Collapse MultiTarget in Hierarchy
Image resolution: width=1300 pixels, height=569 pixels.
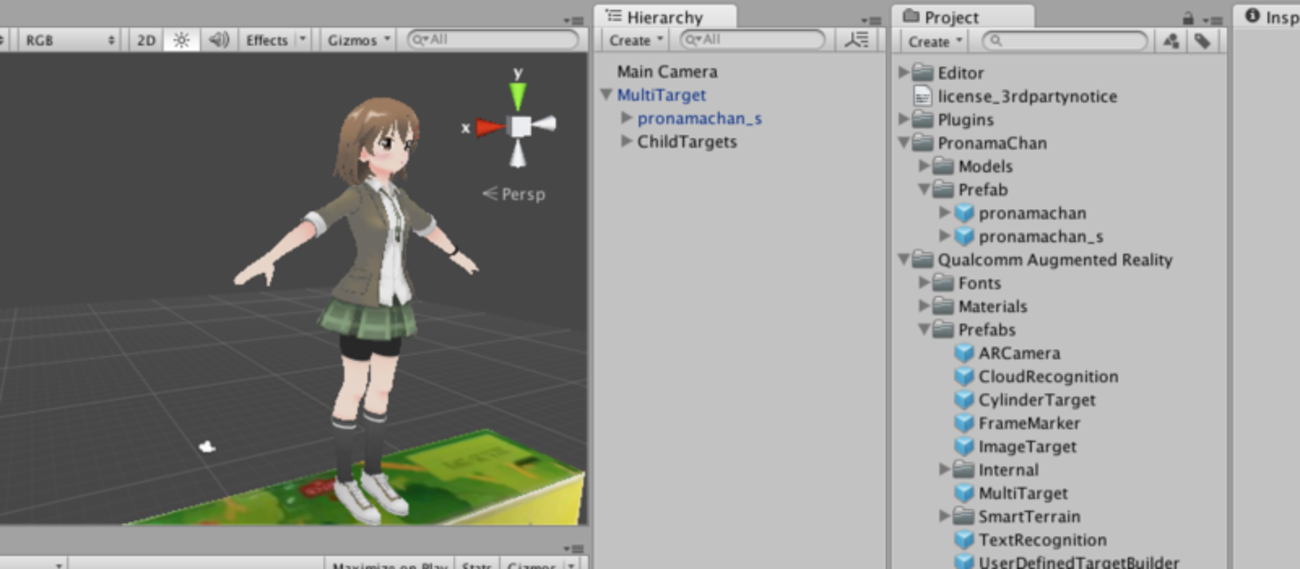pos(606,95)
